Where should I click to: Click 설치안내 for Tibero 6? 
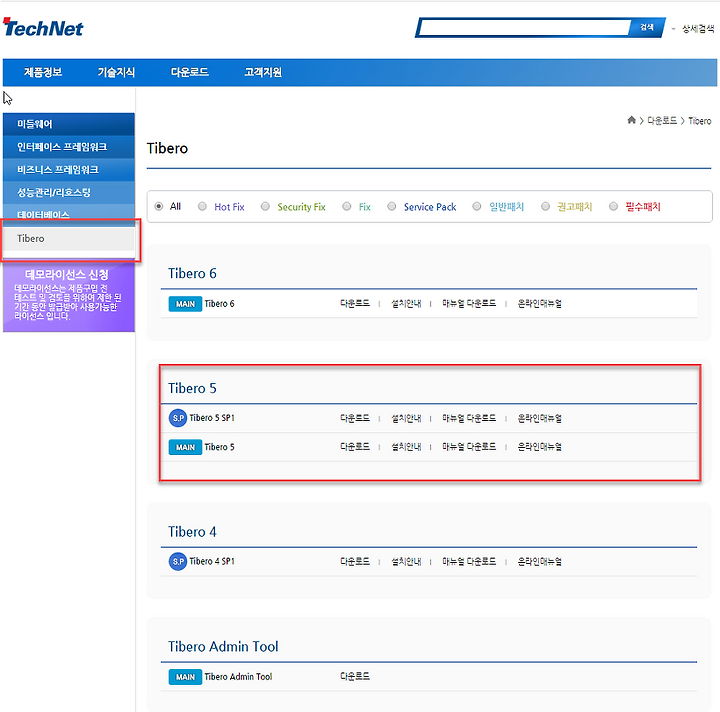406,303
